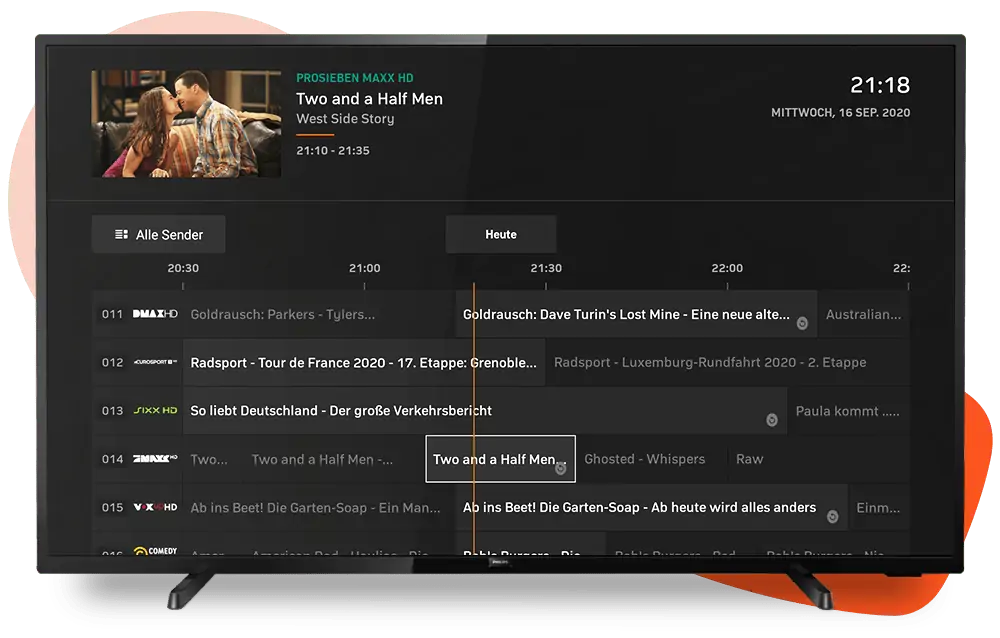Open the Two and a Half Men preview thumbnail
1000x638 pixels.
186,124
